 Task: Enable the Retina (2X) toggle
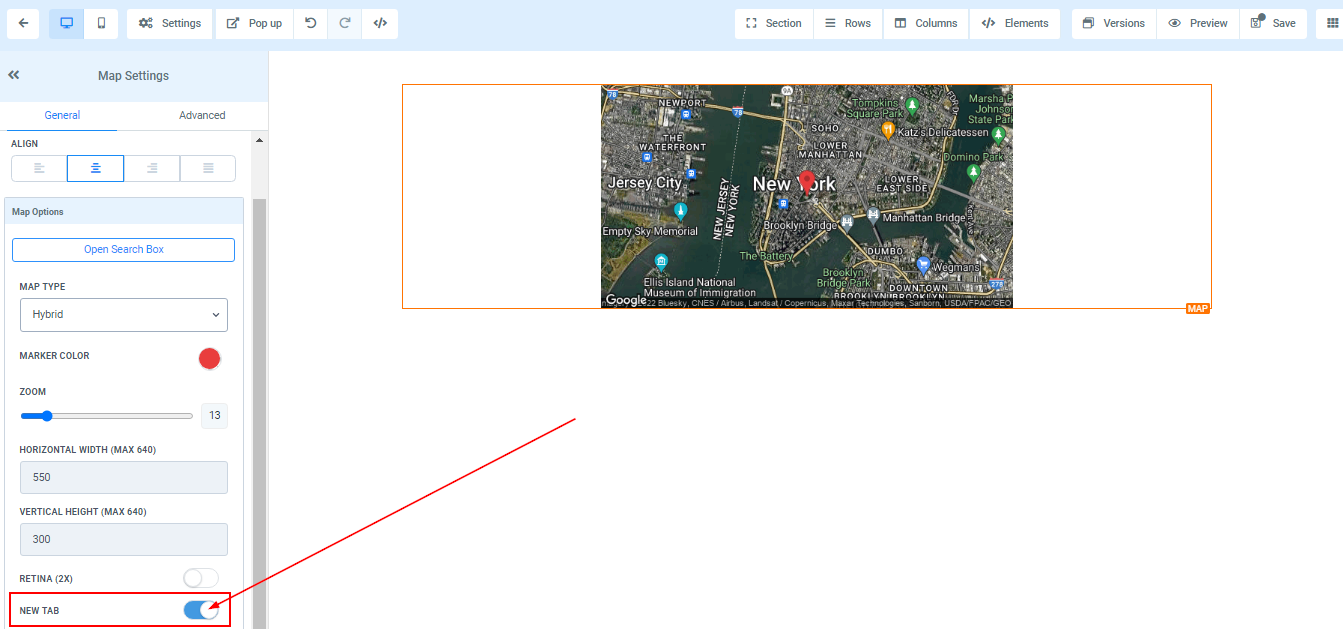201,578
